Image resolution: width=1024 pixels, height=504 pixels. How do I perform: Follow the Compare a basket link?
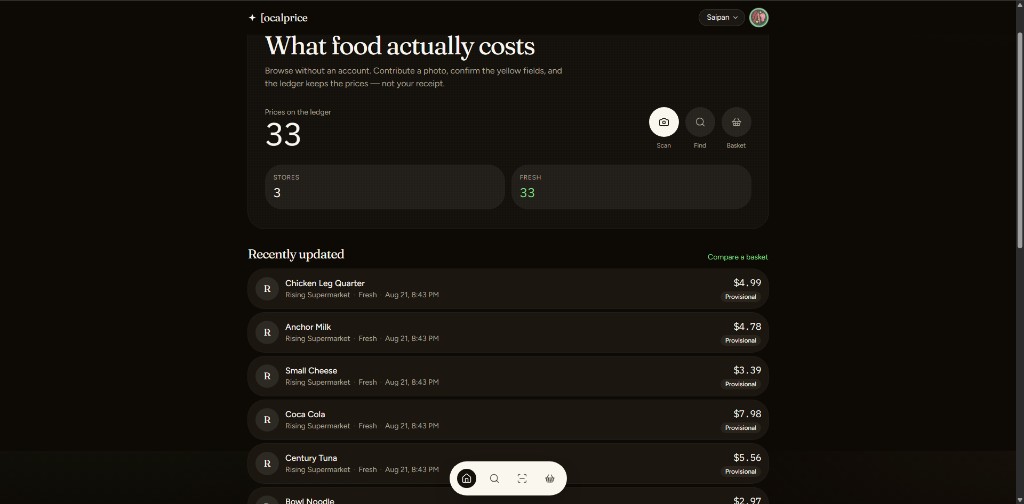[x=737, y=257]
